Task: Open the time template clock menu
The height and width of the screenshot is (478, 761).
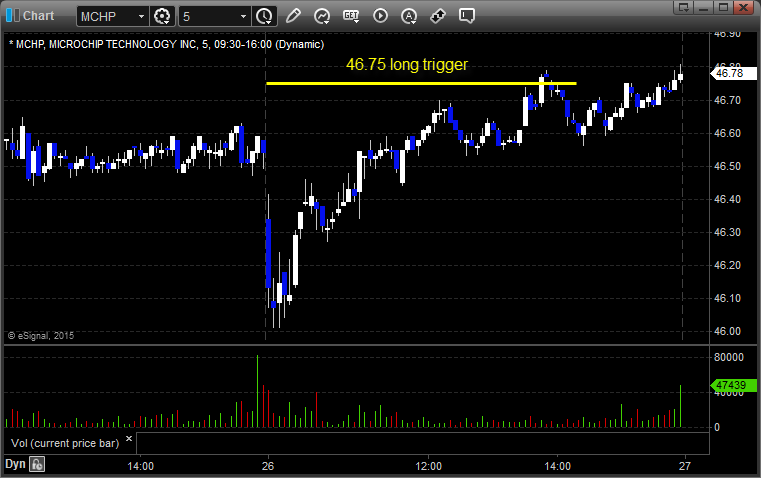Action: [265, 16]
